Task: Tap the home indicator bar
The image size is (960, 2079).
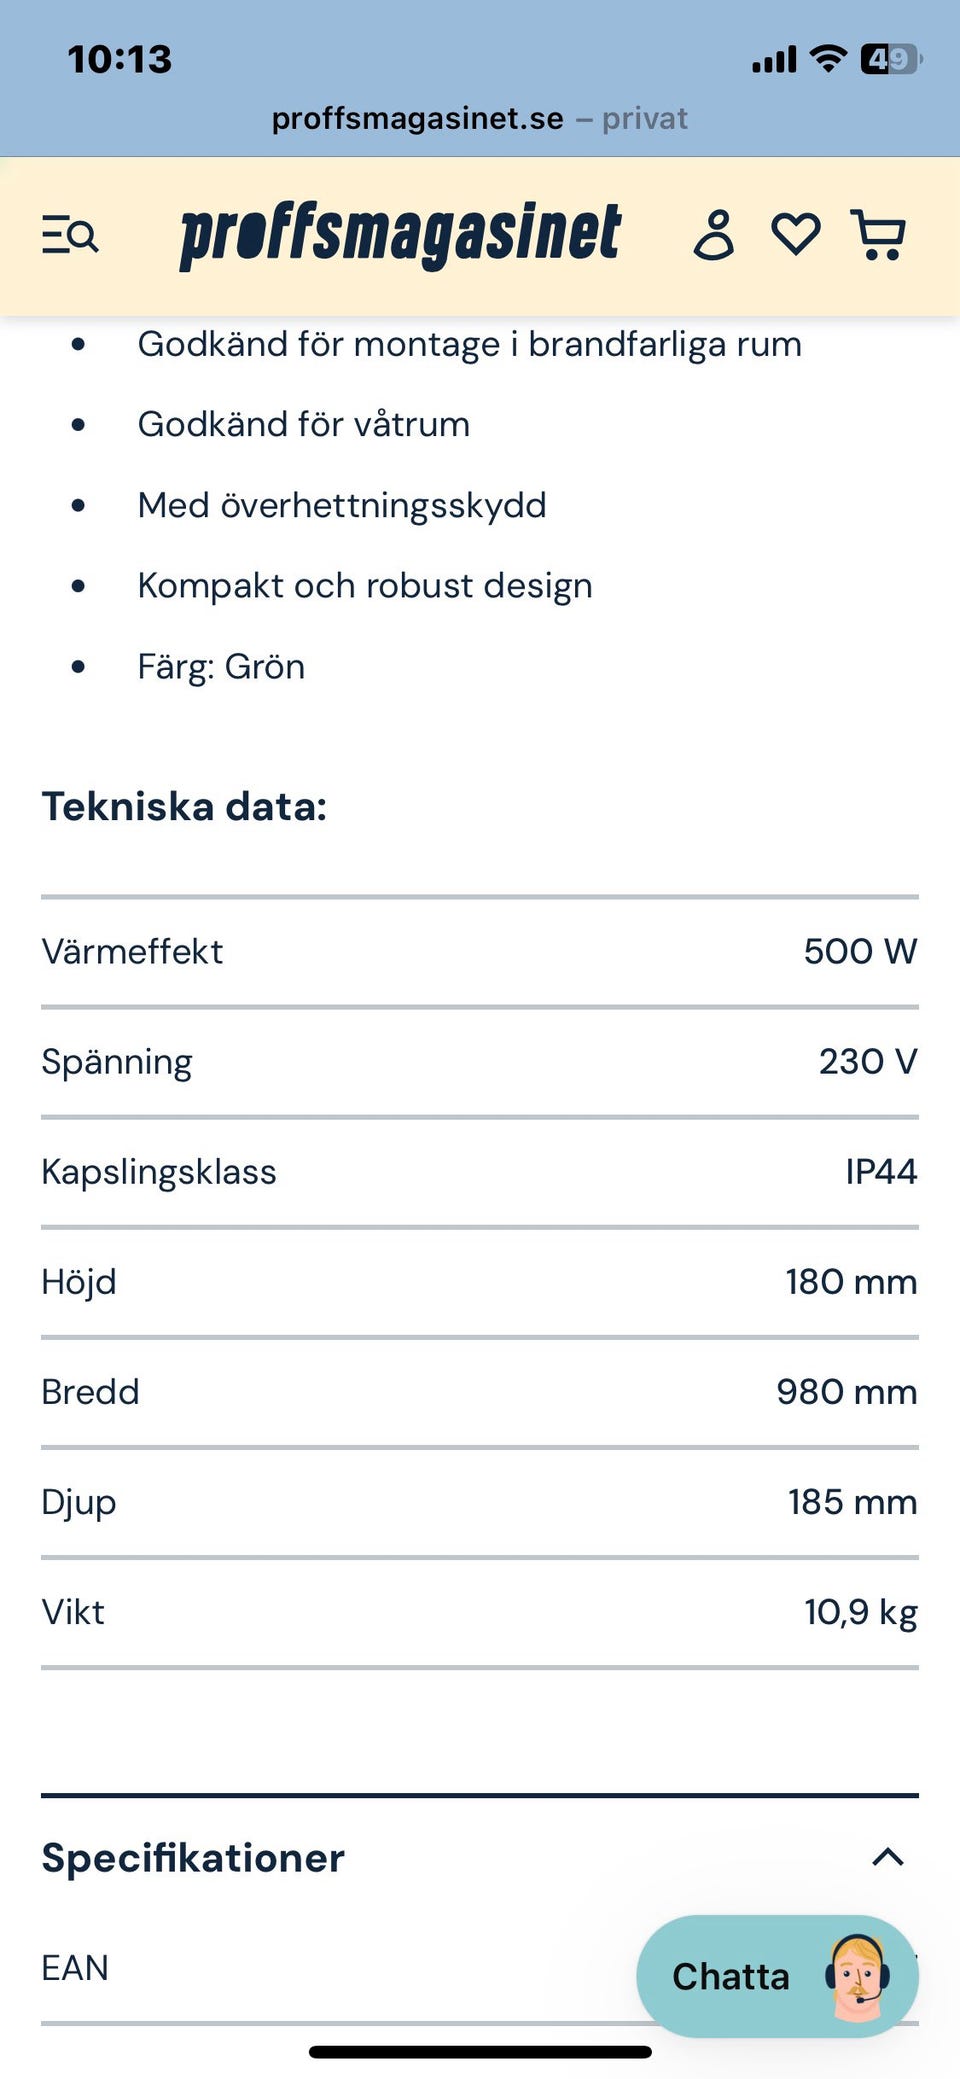Action: pyautogui.click(x=480, y=2052)
